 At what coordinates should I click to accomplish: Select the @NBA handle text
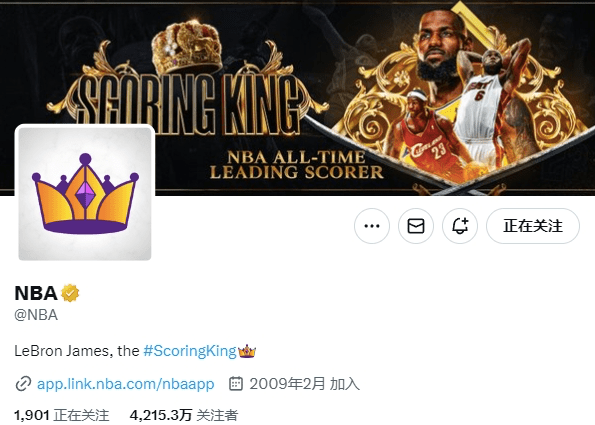tap(36, 315)
